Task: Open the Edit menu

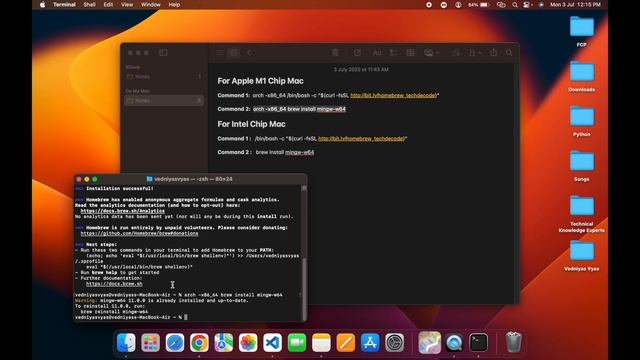Action: pyautogui.click(x=108, y=5)
